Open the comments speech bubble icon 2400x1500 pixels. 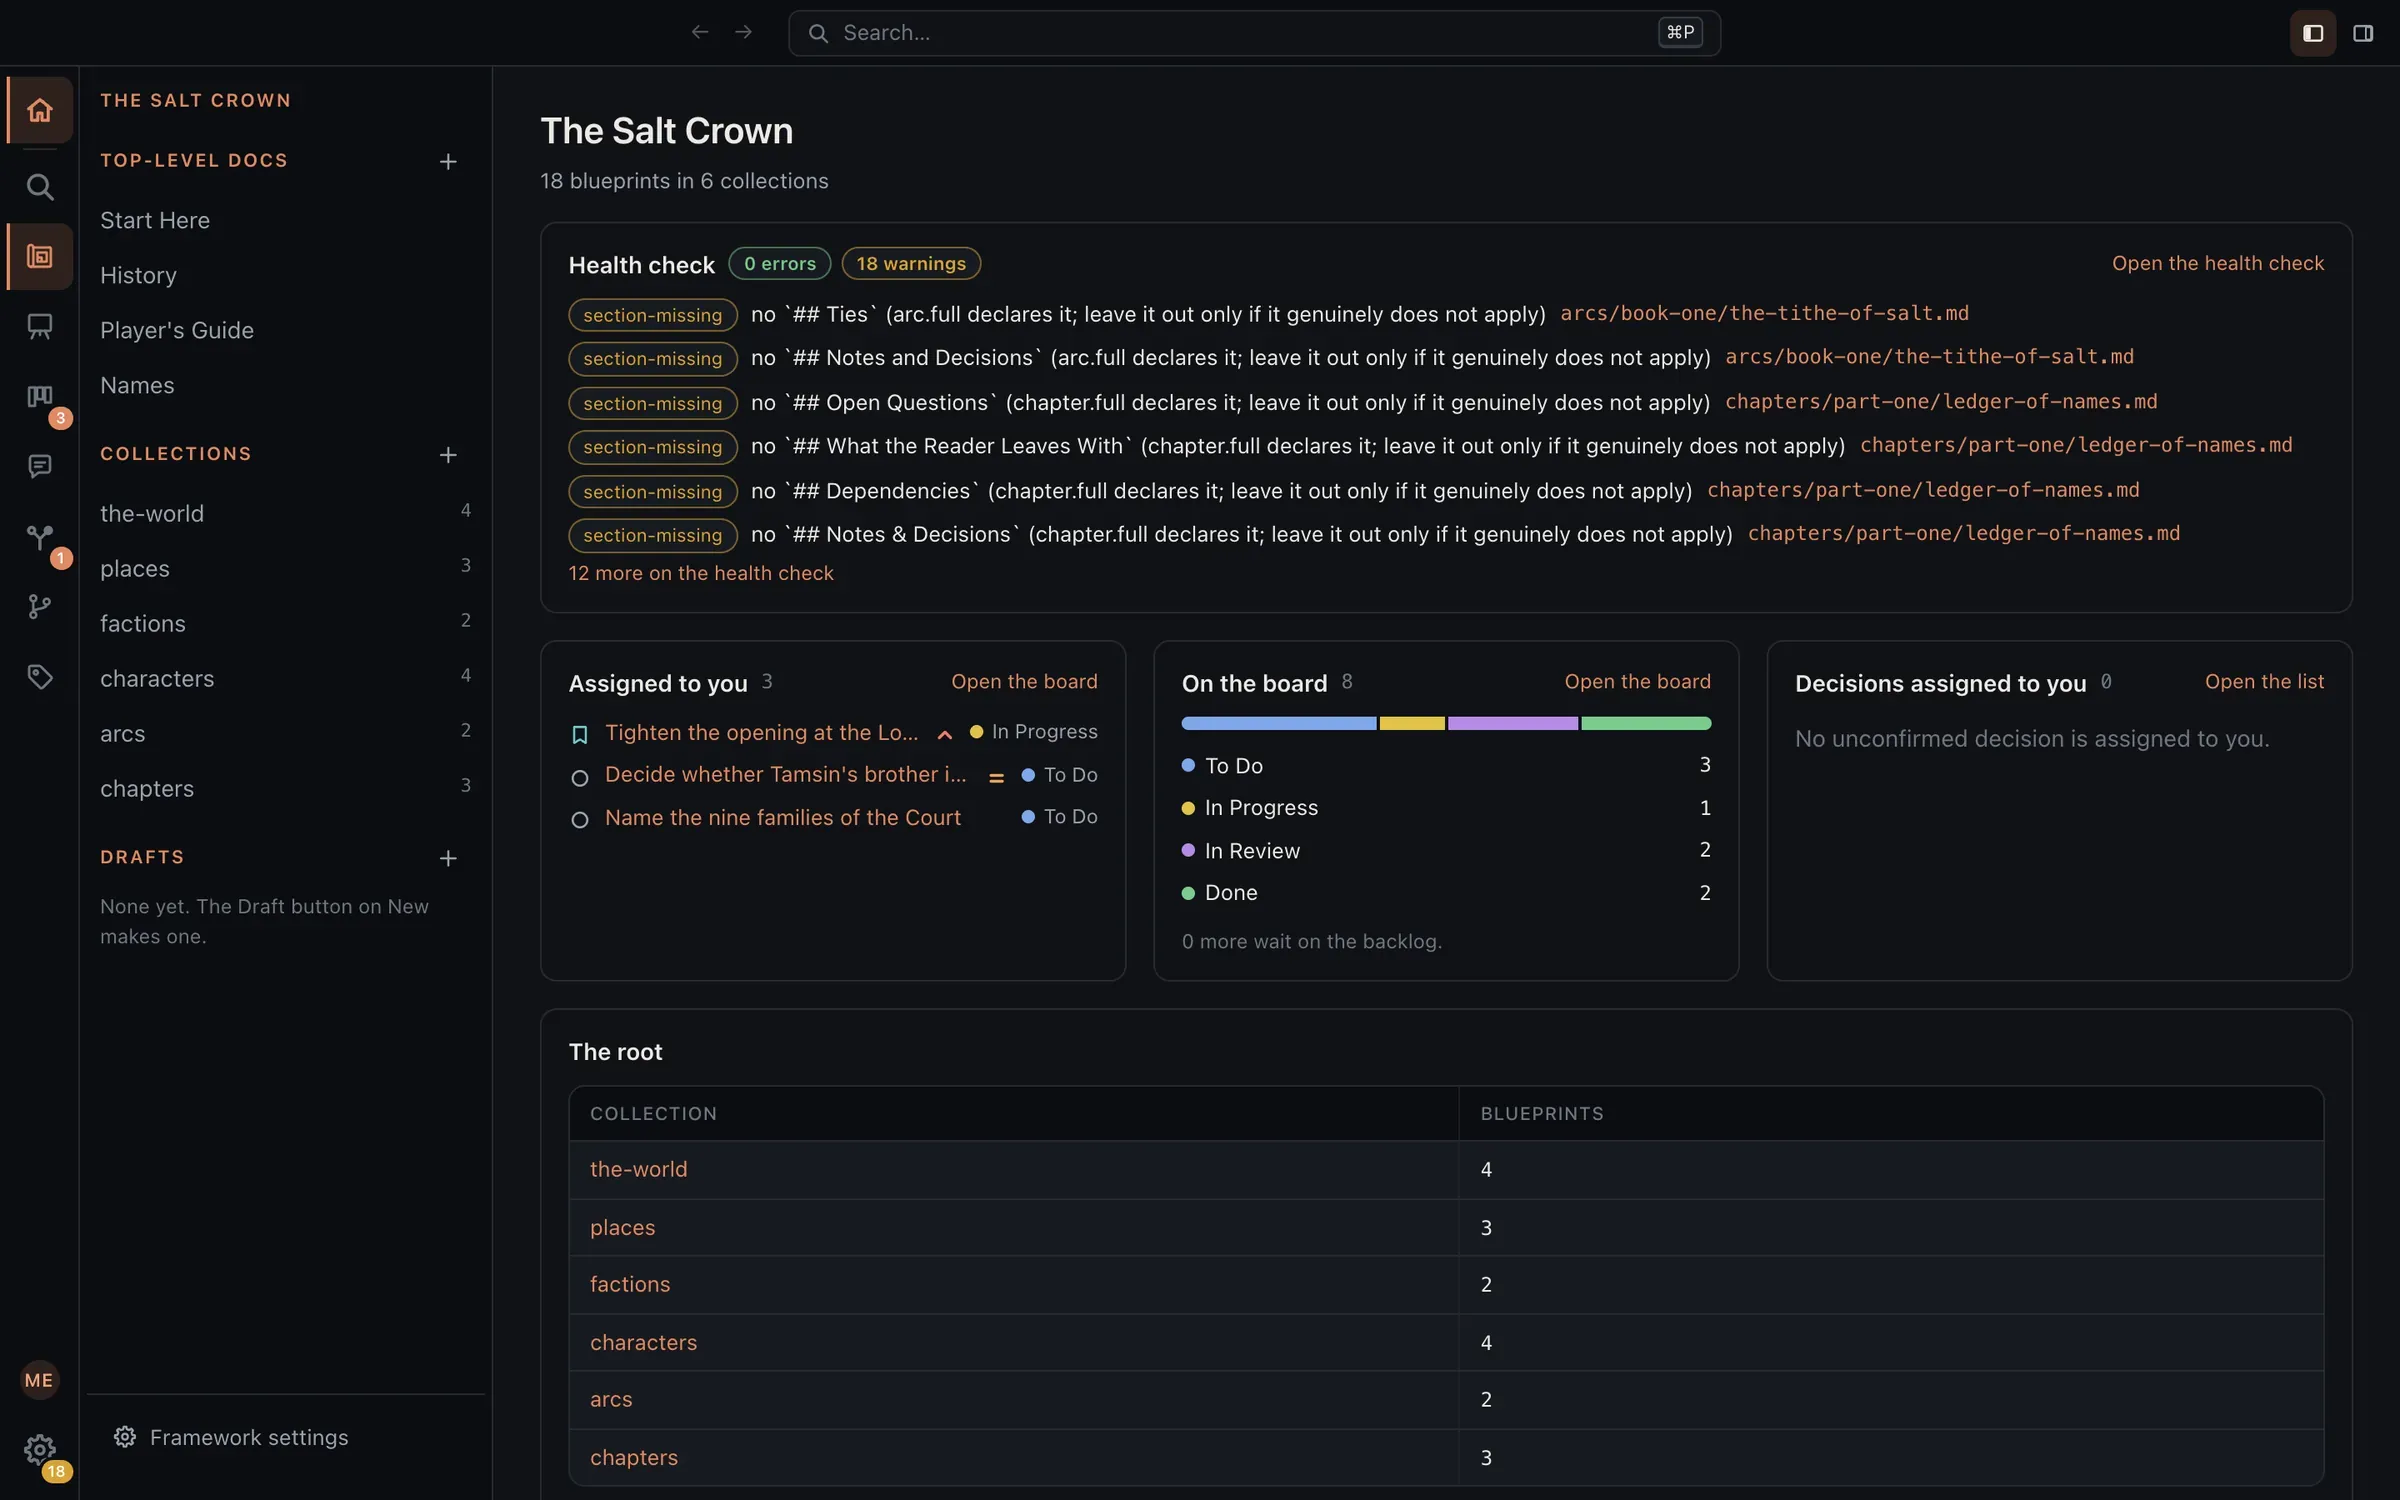(40, 467)
